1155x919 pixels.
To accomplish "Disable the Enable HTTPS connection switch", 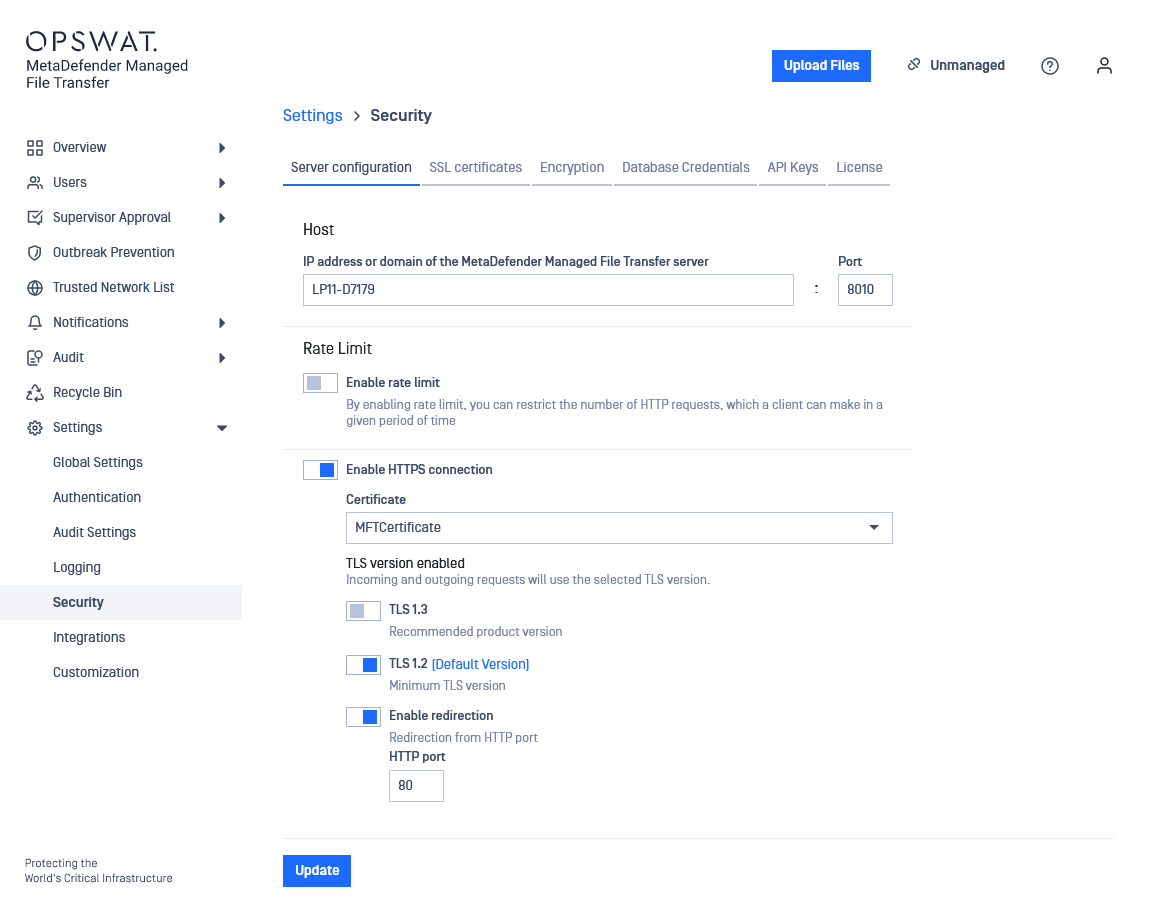I will pyautogui.click(x=320, y=470).
